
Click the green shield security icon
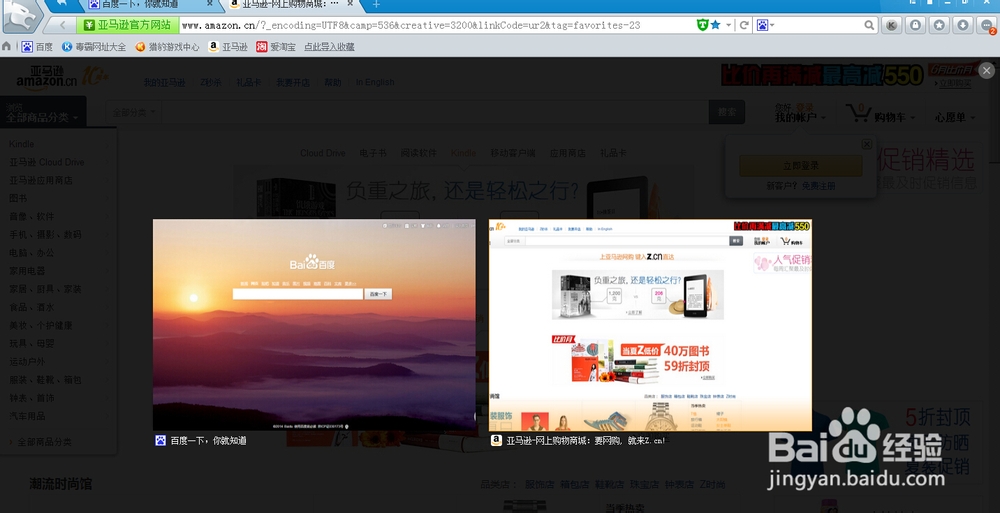tap(702, 25)
